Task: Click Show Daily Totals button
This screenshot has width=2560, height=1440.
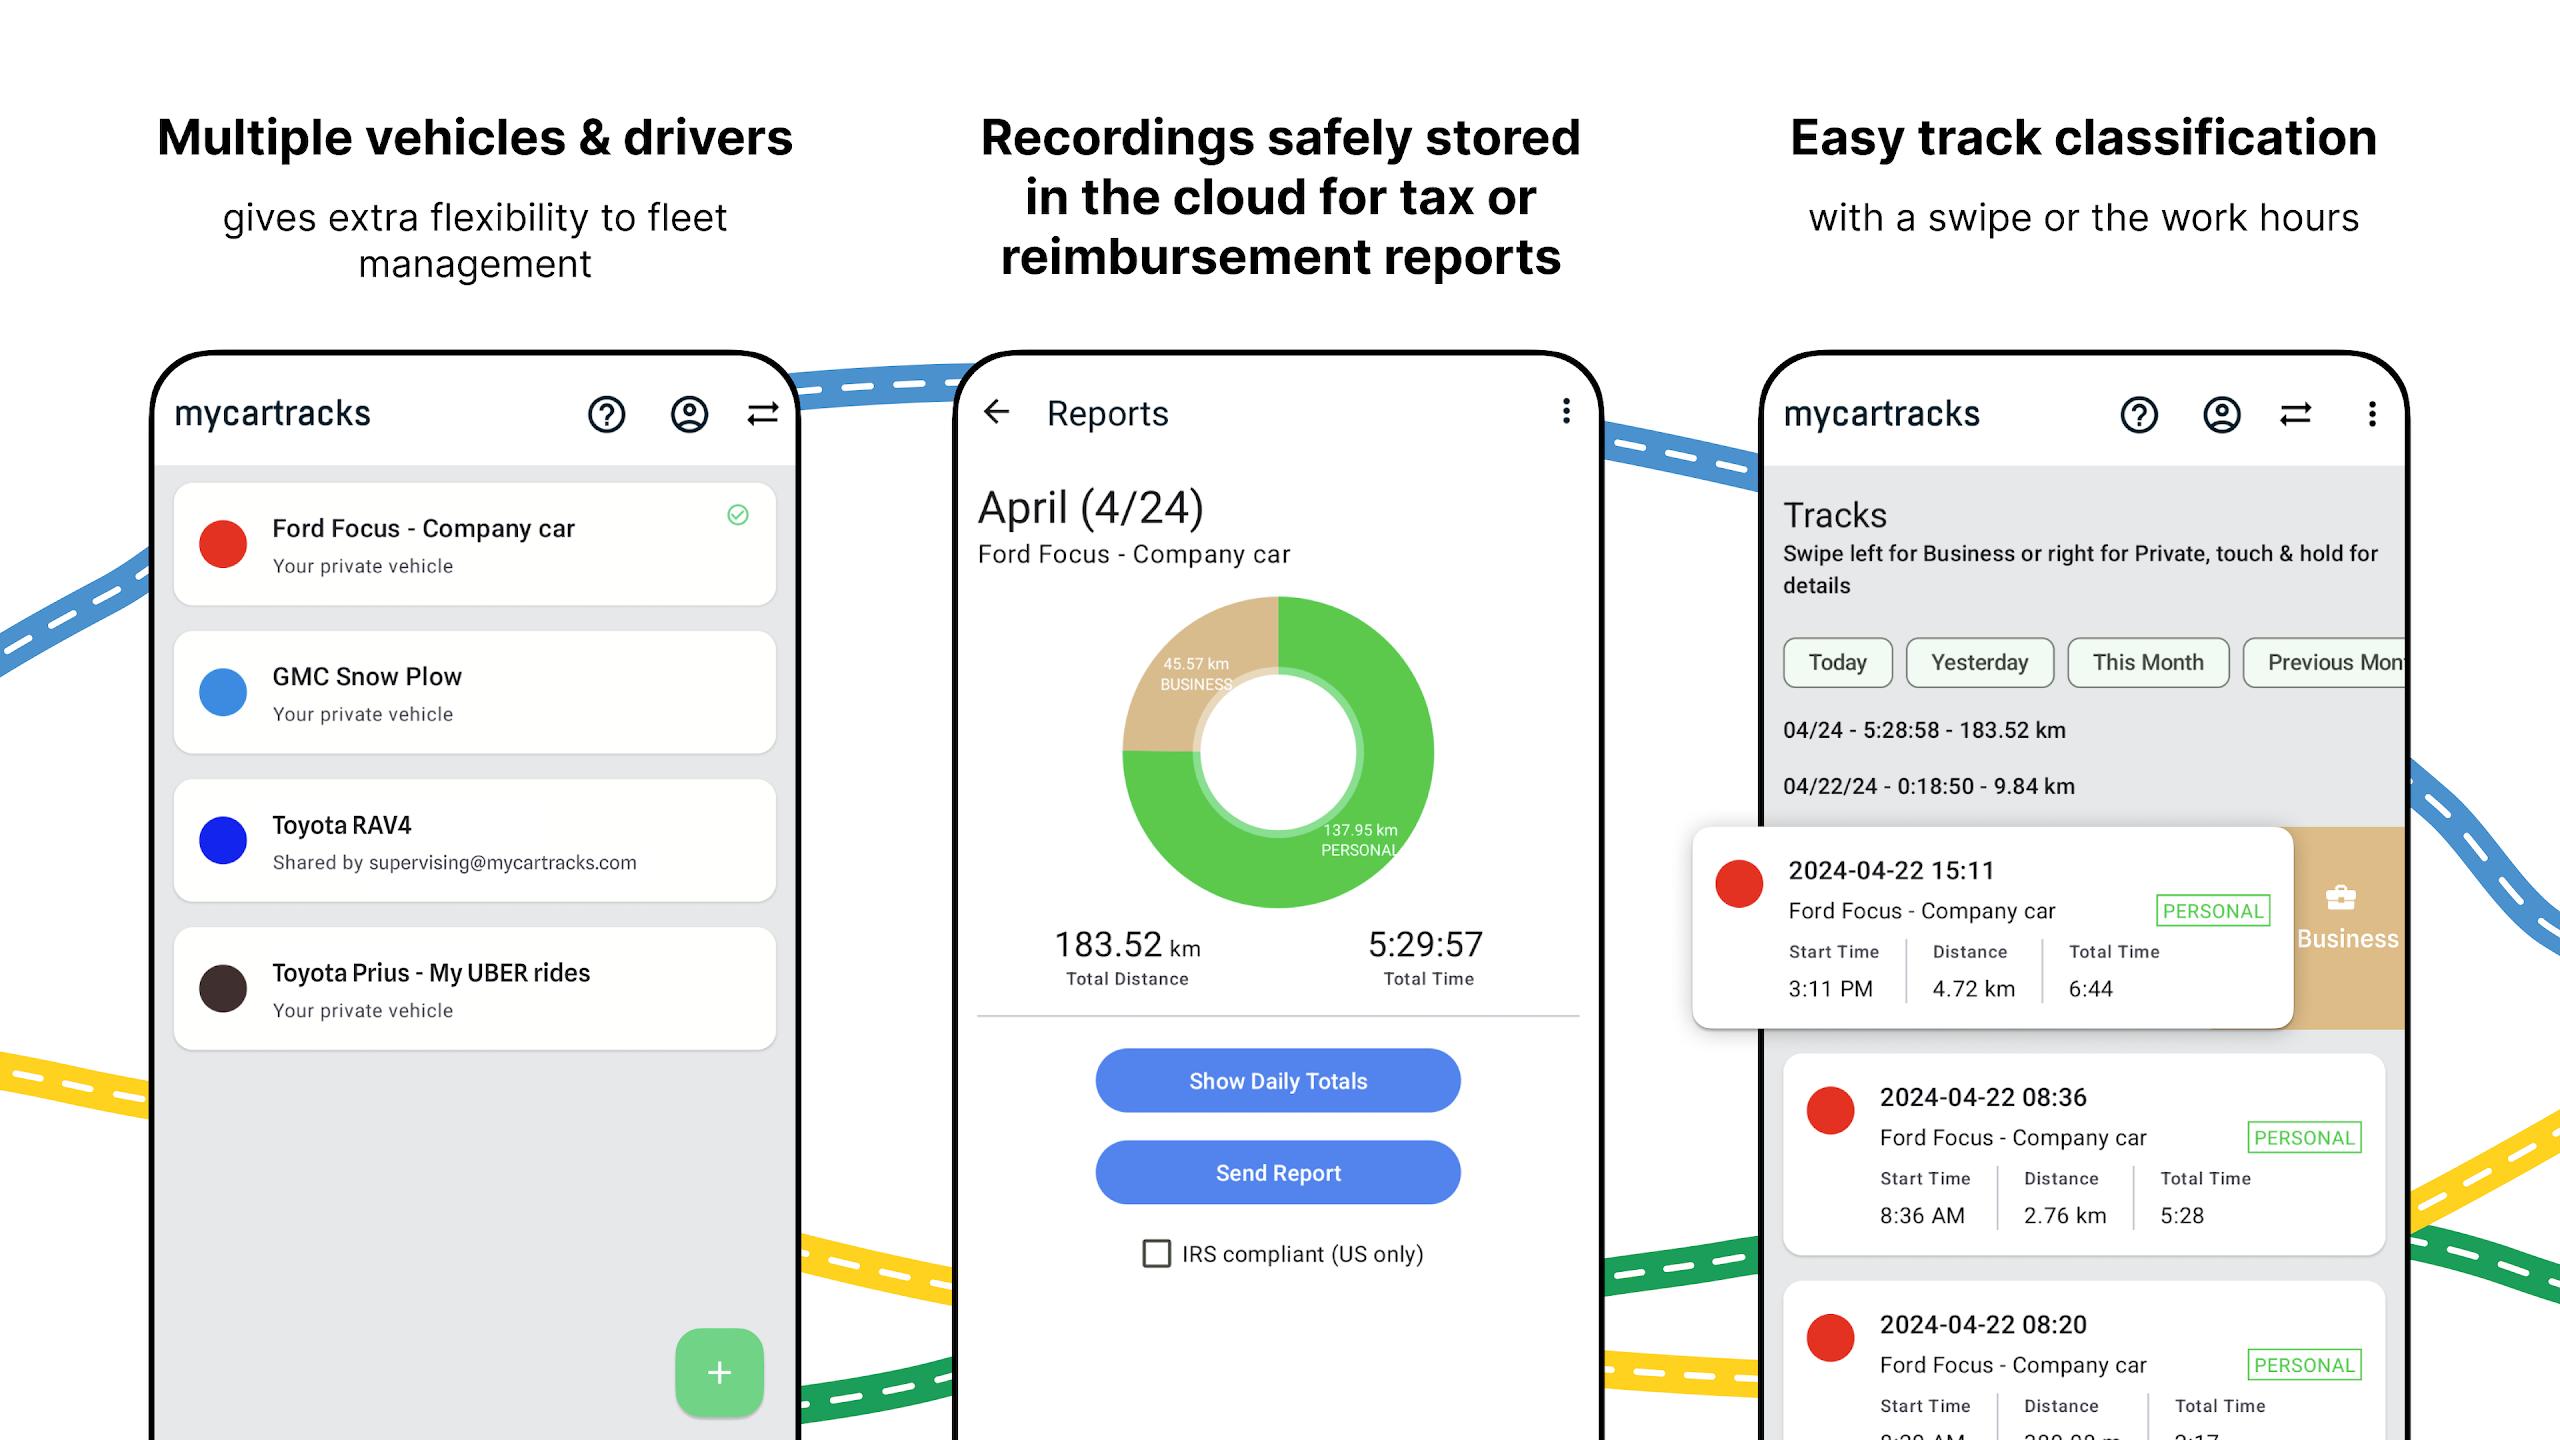Action: tap(1278, 1081)
